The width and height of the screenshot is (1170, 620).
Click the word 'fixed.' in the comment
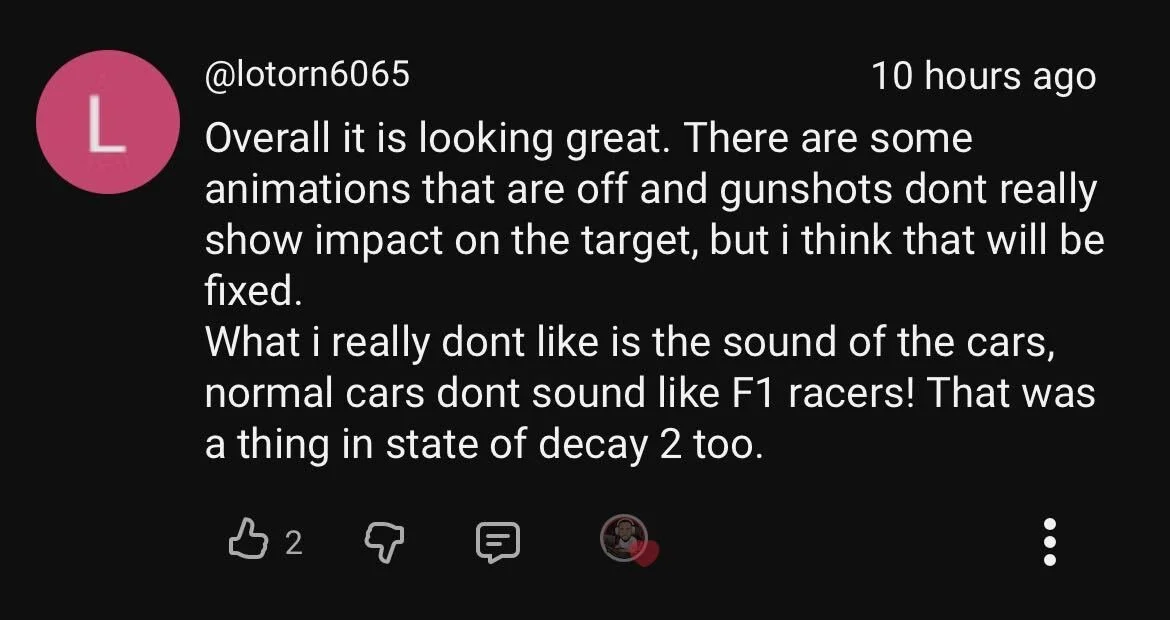pos(254,291)
